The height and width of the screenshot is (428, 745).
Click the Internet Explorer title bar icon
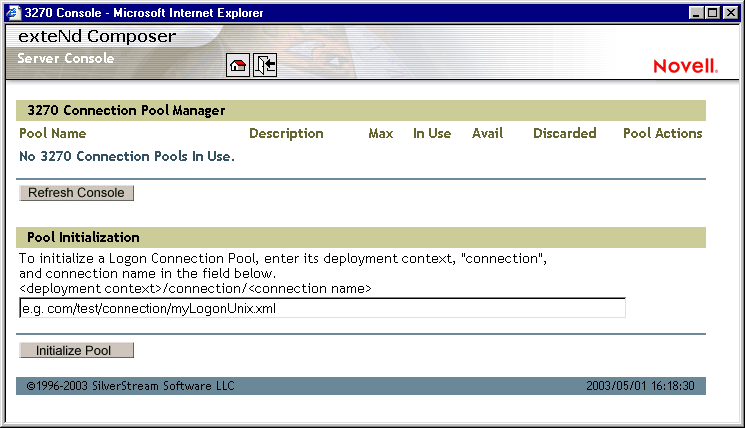click(13, 12)
